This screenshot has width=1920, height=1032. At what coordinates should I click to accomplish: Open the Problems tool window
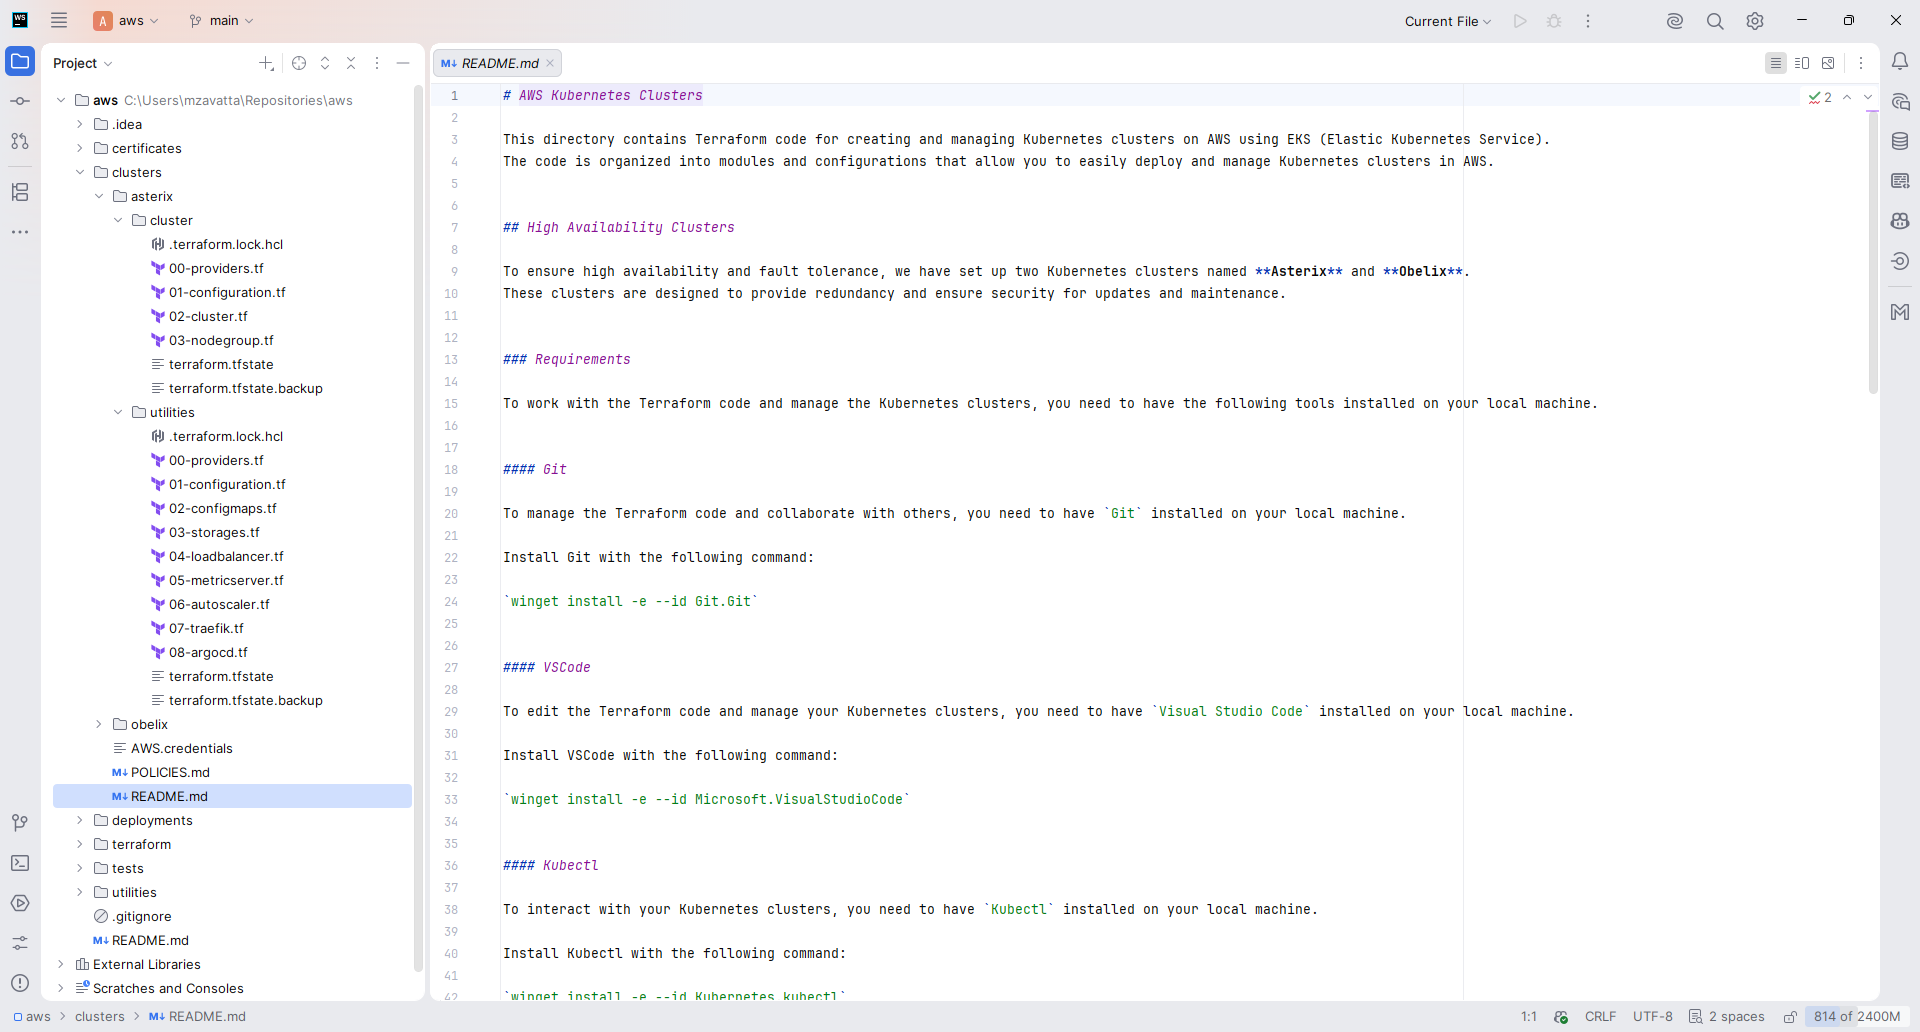20,983
